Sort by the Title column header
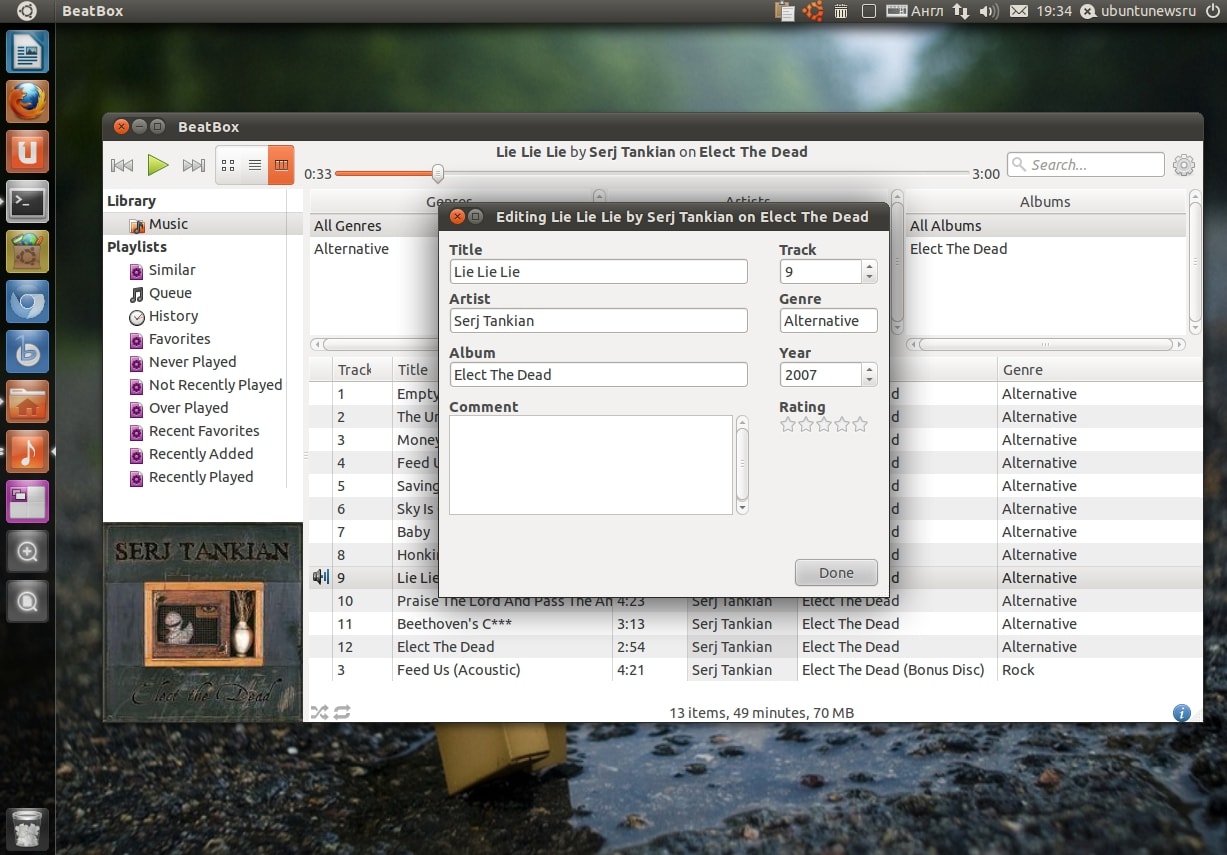The image size is (1227, 855). pyautogui.click(x=415, y=370)
